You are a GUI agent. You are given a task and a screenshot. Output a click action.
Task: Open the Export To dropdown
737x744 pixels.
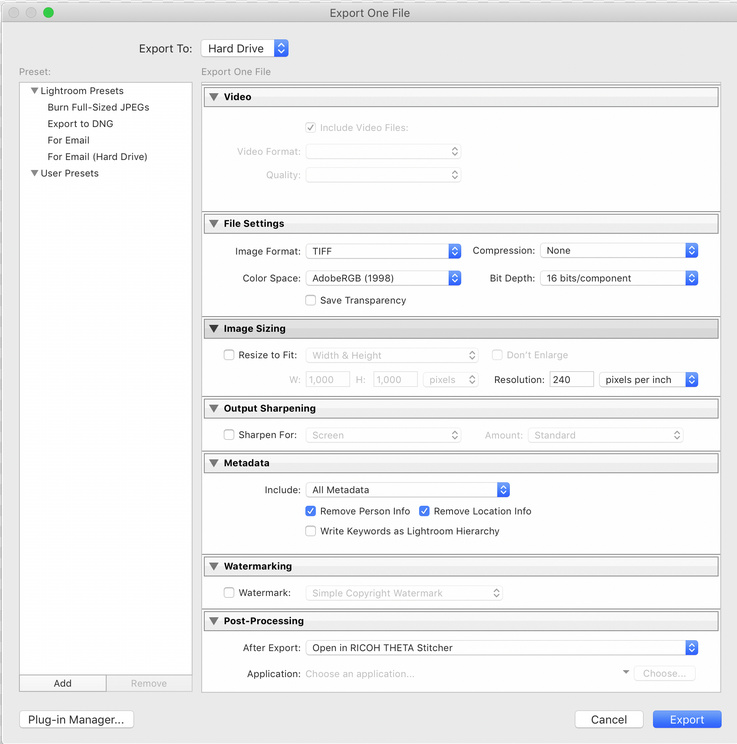(x=244, y=48)
